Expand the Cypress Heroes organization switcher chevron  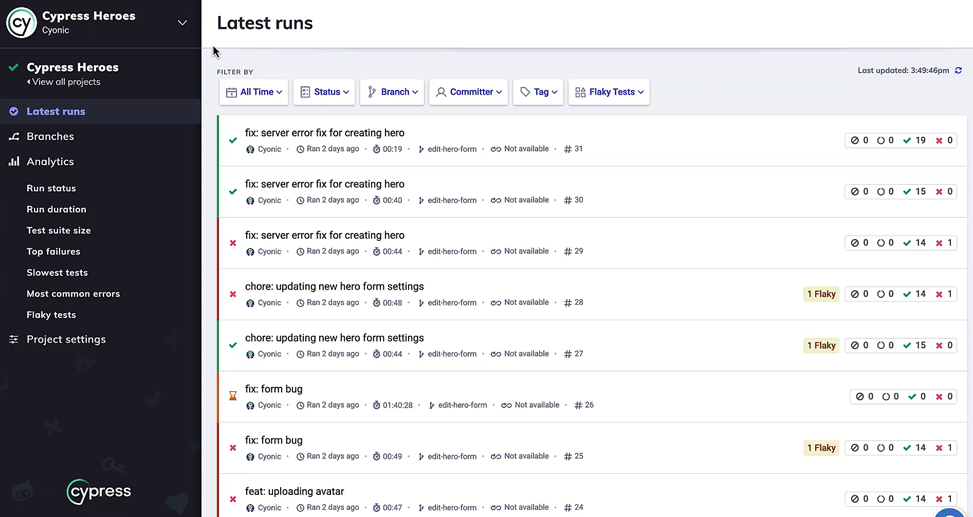pos(182,22)
